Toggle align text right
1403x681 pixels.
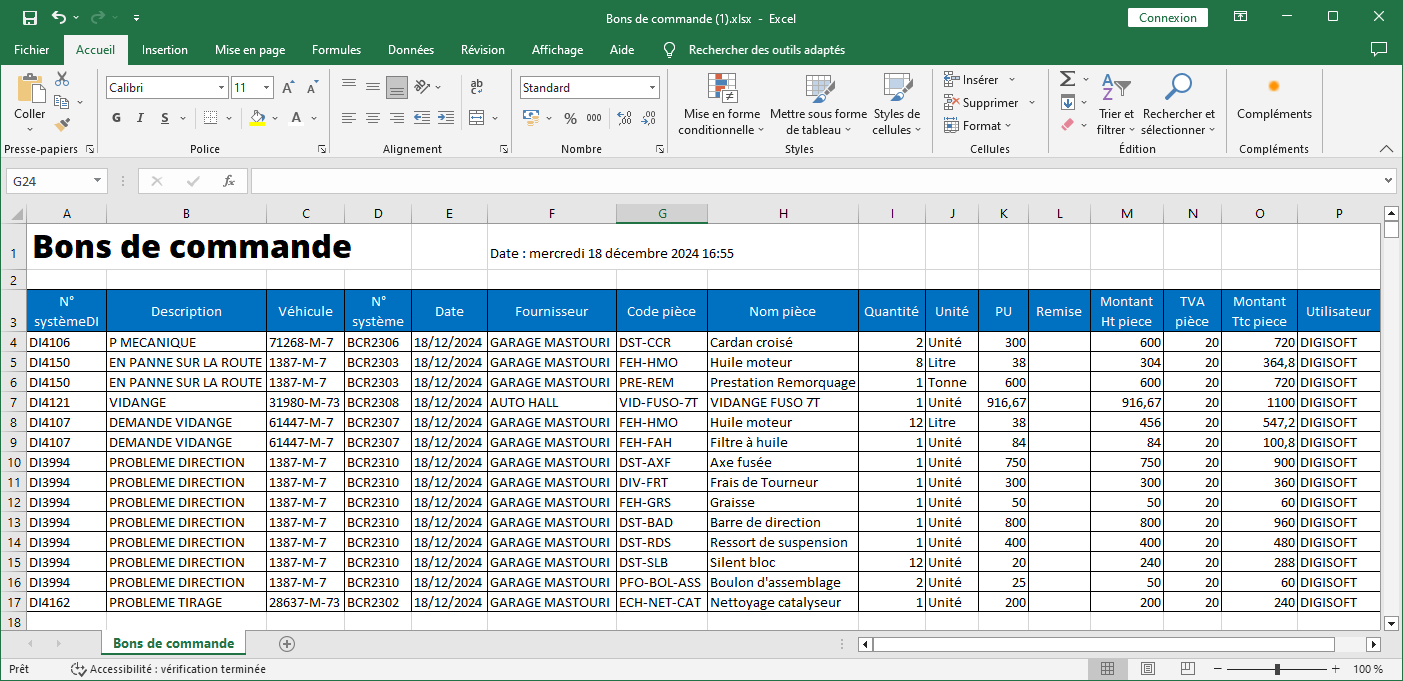pyautogui.click(x=397, y=118)
